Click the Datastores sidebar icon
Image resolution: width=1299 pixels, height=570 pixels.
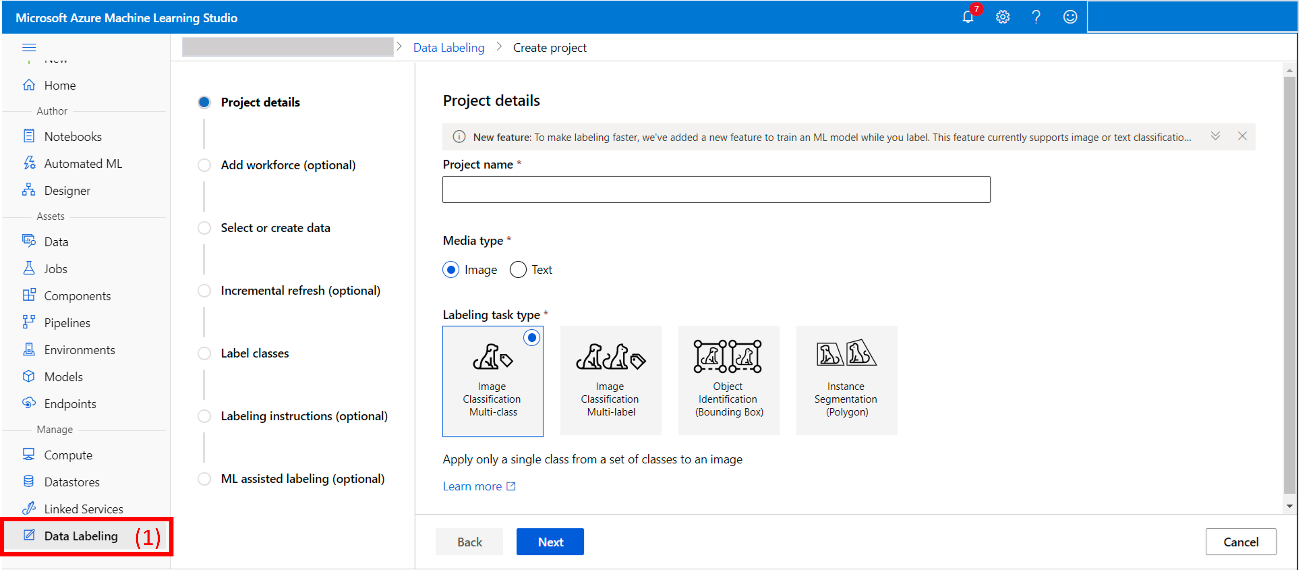(29, 481)
